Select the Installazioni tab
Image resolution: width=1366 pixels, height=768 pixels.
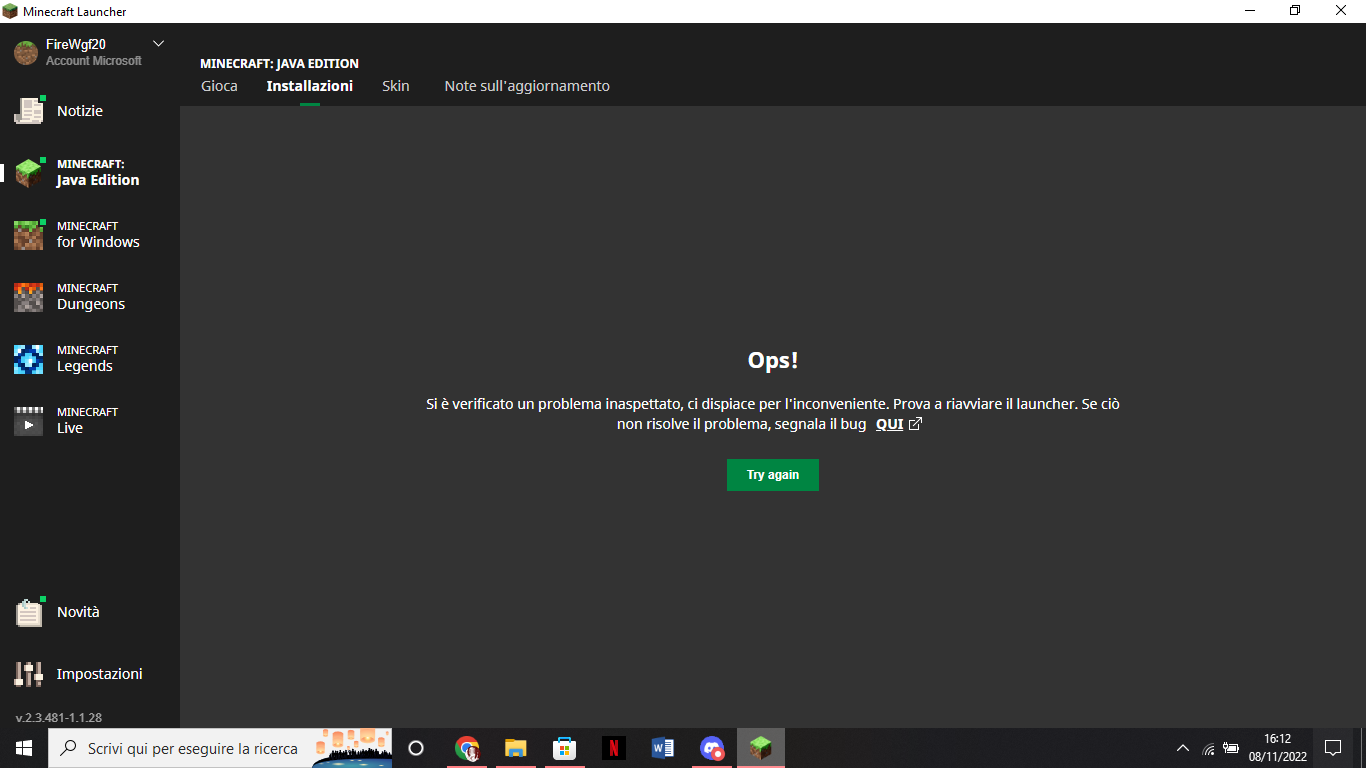pos(310,86)
